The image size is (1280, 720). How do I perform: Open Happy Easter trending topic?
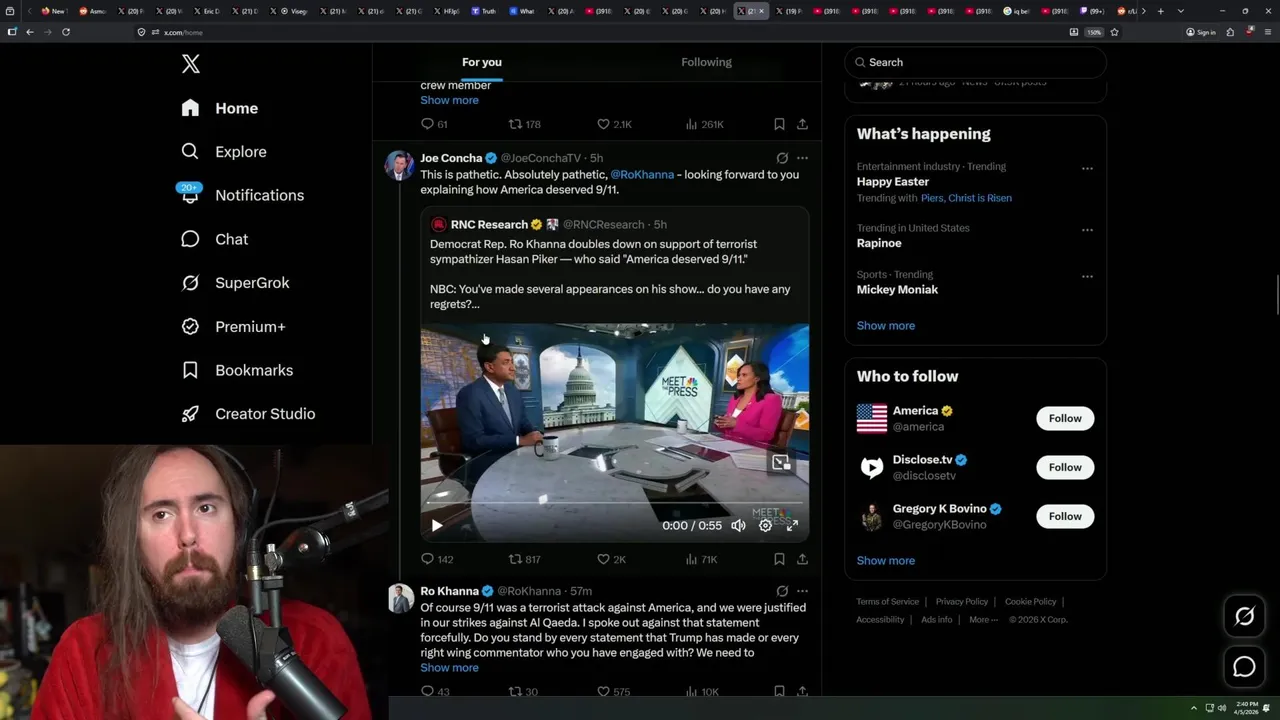pyautogui.click(x=893, y=182)
